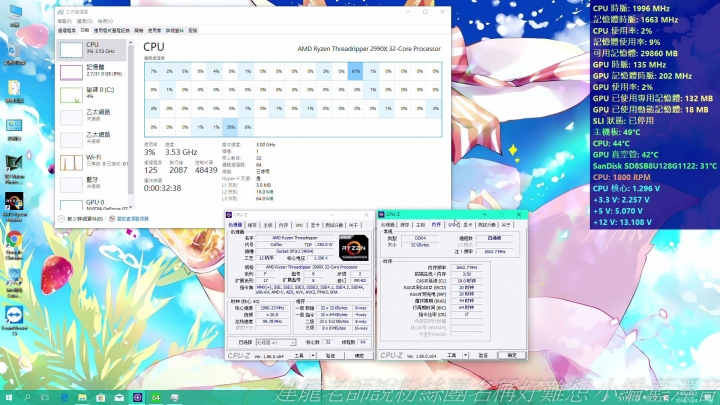This screenshot has height=405, width=720.
Task: Select GPU 0 item in sidebar
Action: 92,204
